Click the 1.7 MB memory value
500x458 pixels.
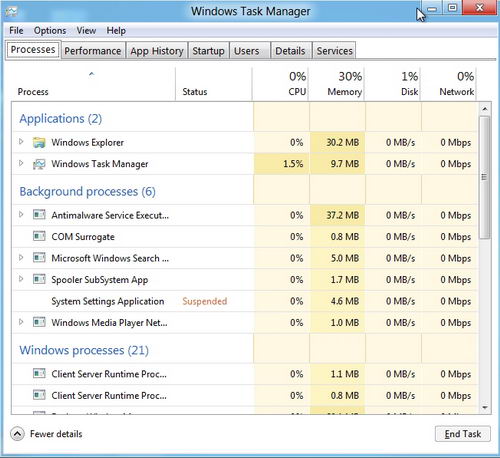click(345, 279)
